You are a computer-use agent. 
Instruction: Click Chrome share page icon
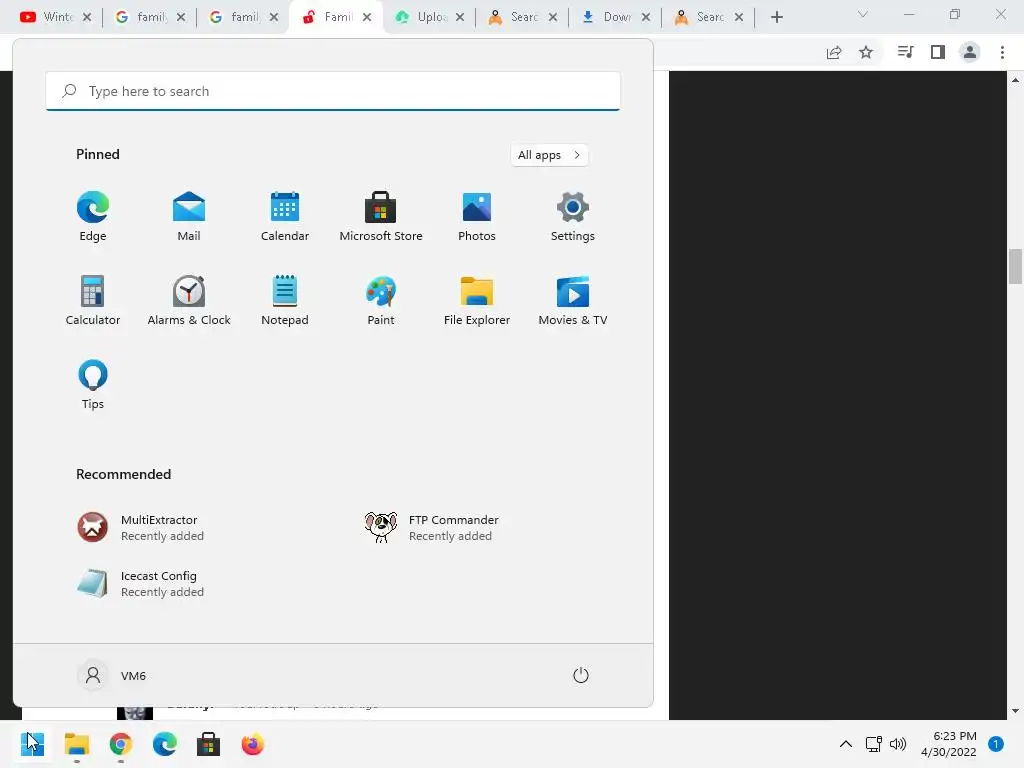(x=834, y=52)
